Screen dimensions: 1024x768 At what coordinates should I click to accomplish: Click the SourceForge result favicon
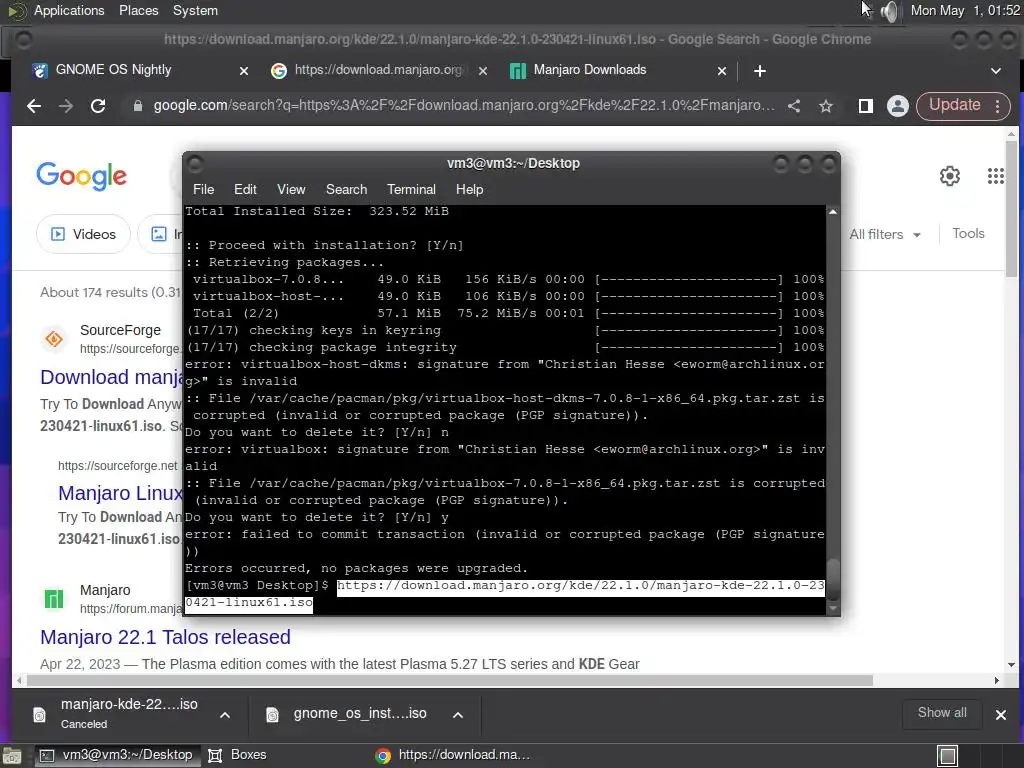tap(54, 339)
